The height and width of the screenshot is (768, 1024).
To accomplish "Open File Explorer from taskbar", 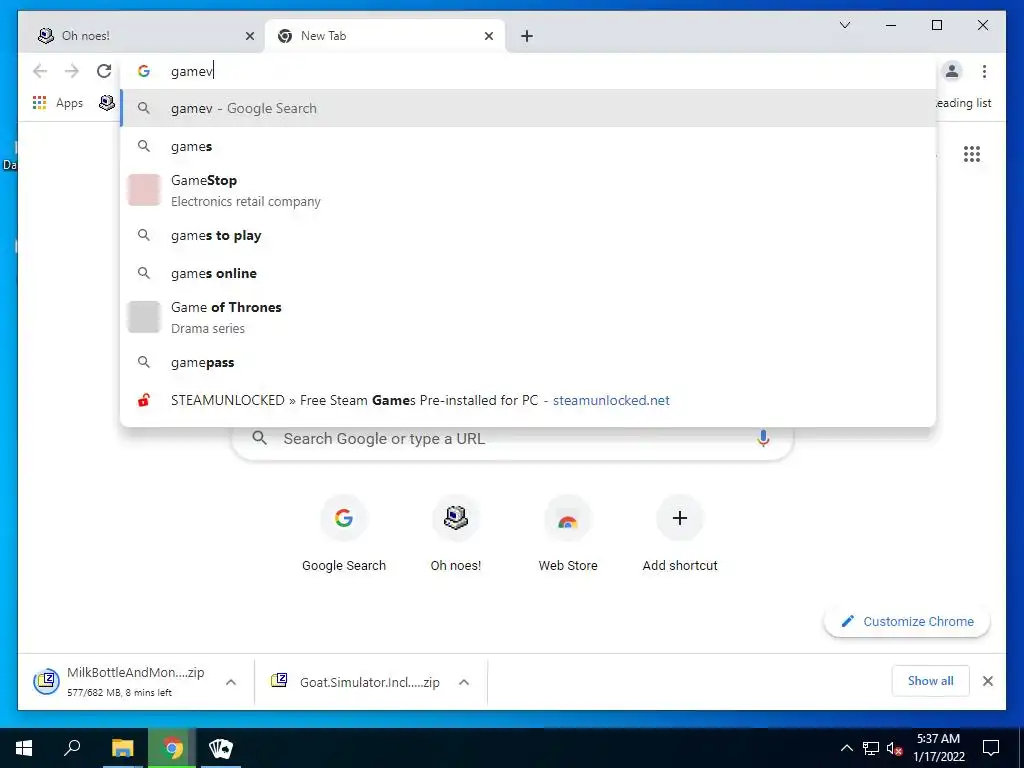I will (122, 748).
